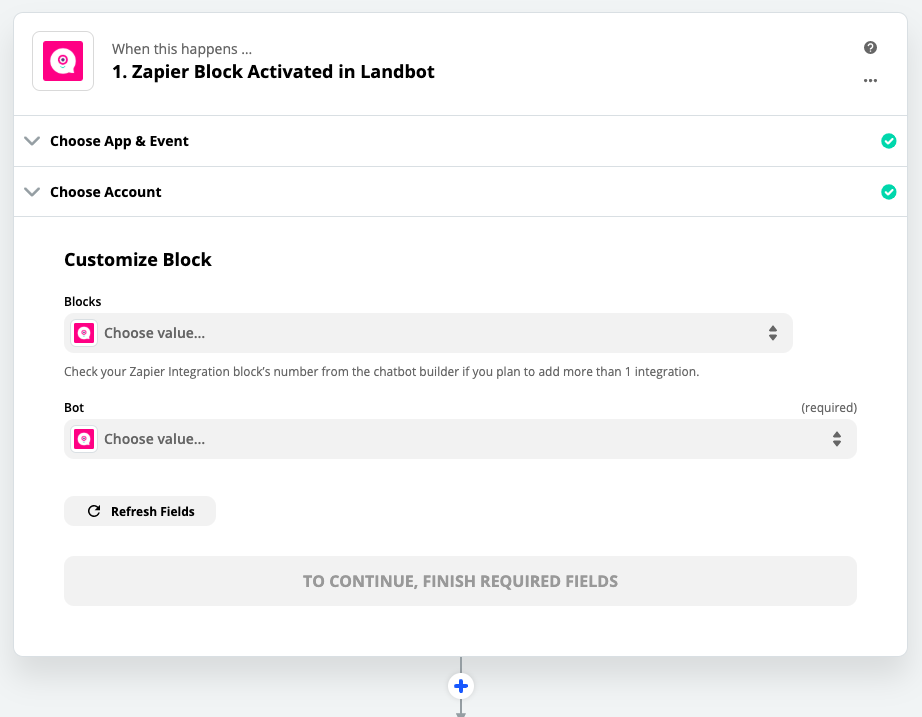
Task: Open the Choose Account section
Action: click(x=460, y=192)
